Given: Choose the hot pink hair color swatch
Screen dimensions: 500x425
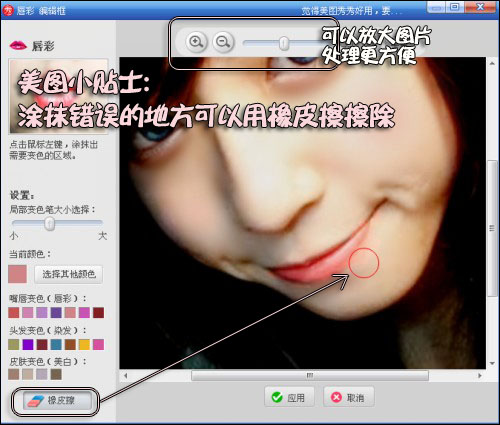Looking at the screenshot, I should pos(99,344).
